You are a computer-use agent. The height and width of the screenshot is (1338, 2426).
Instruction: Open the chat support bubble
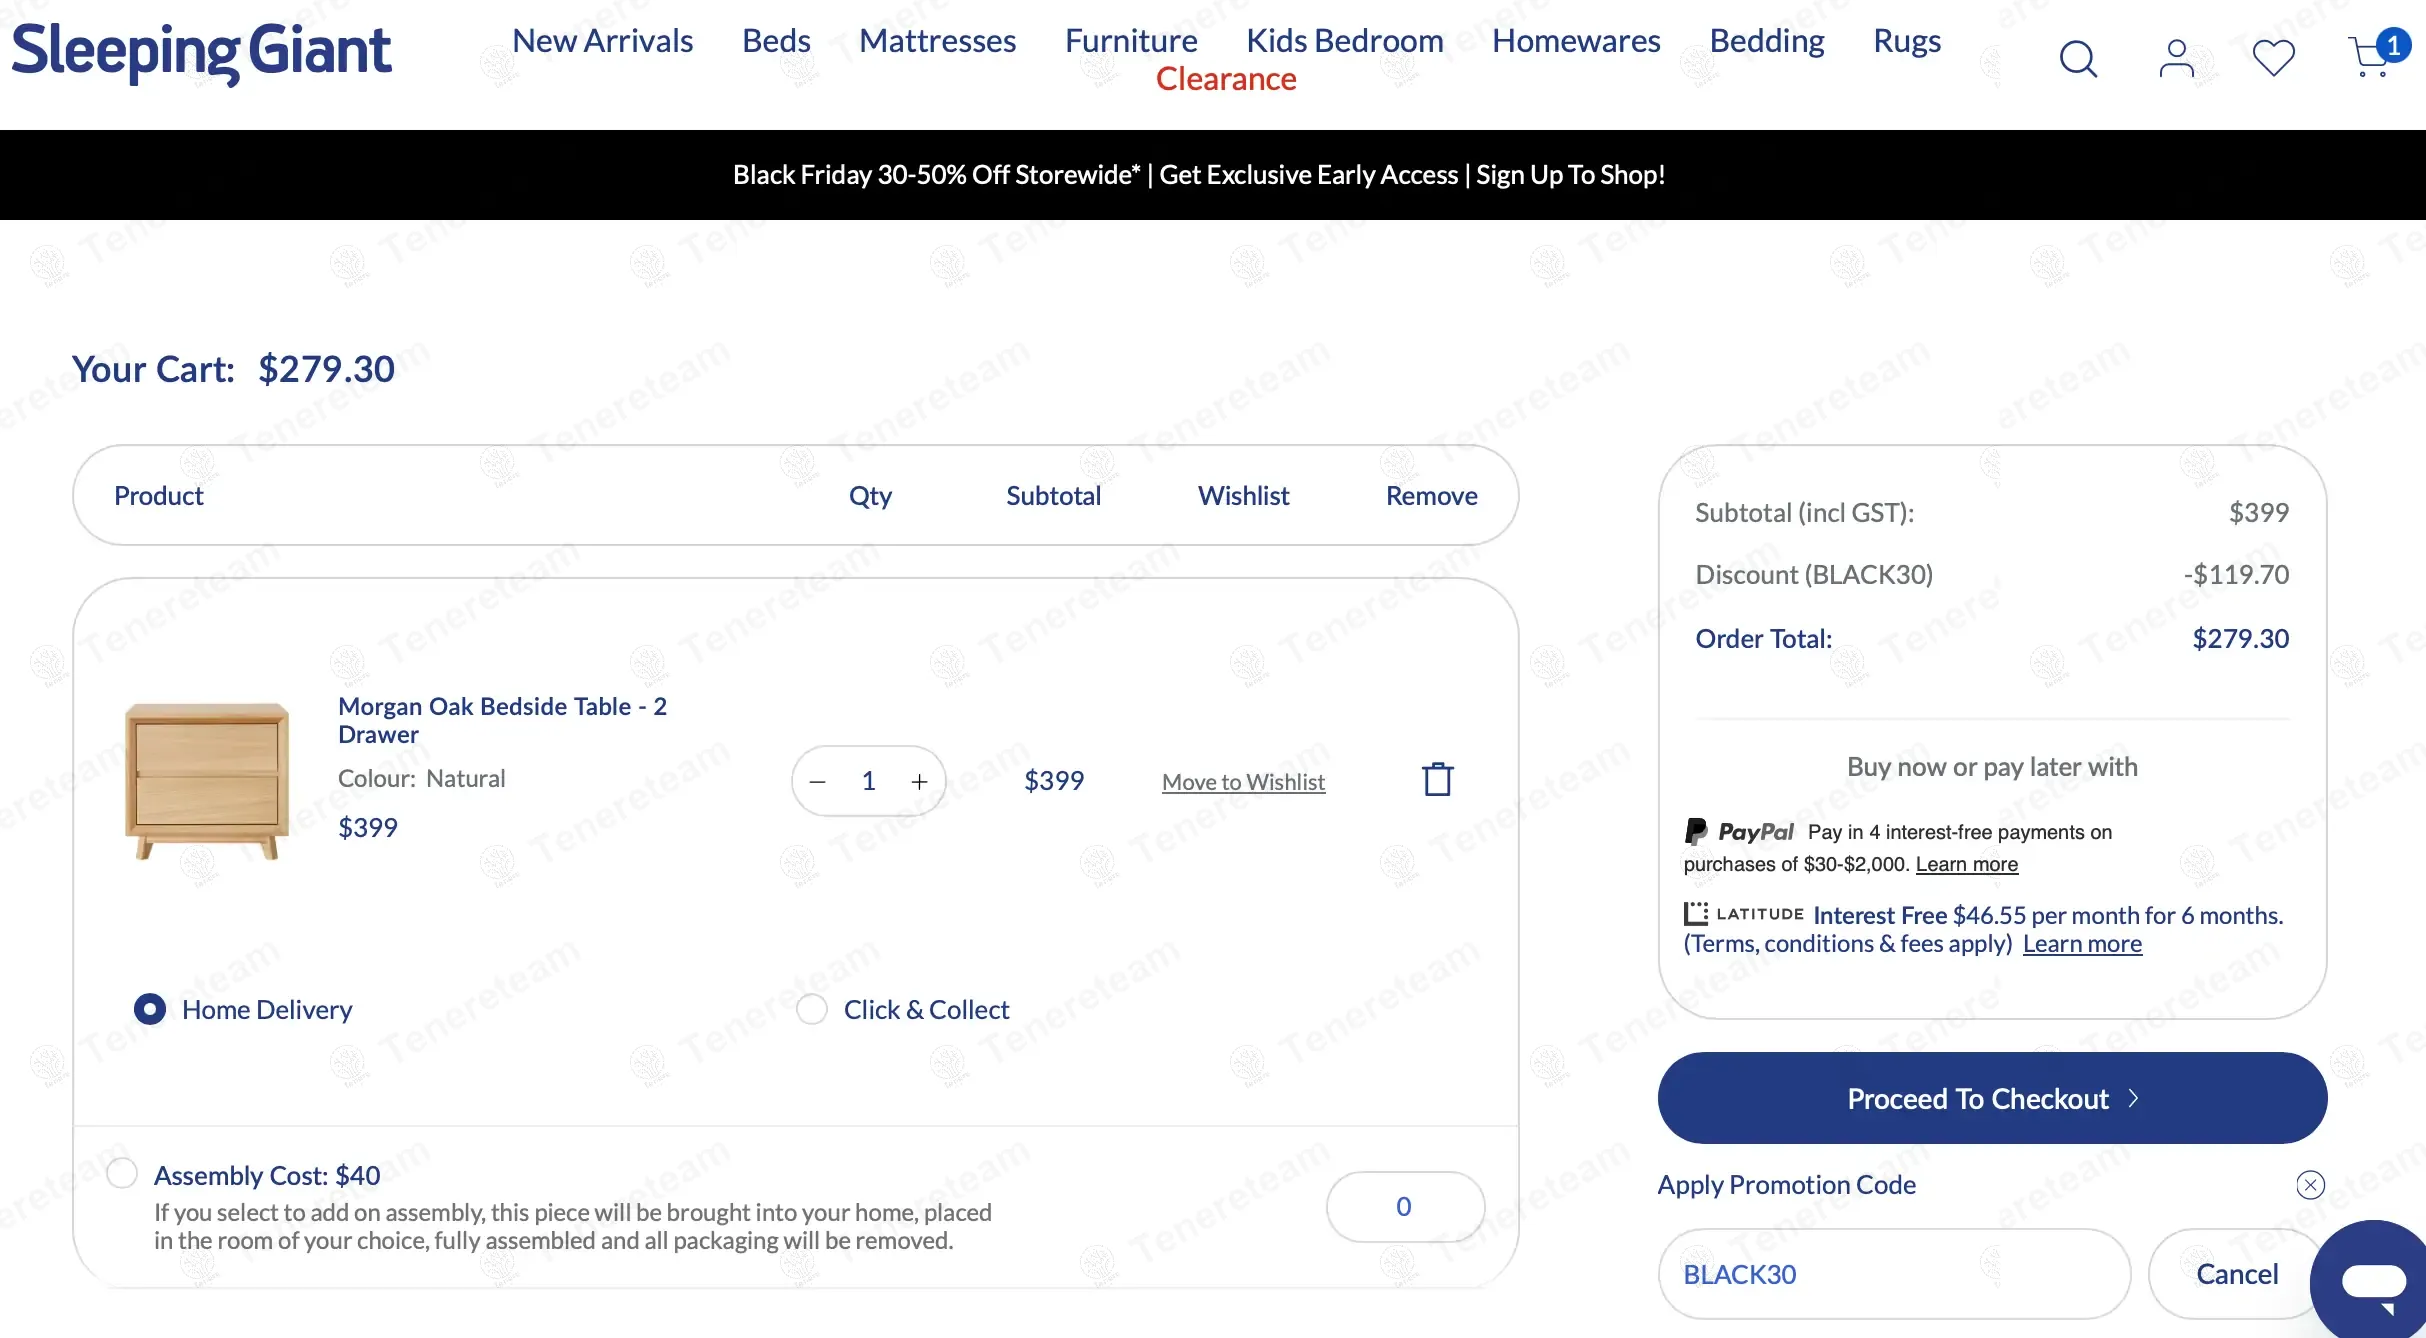(2372, 1280)
